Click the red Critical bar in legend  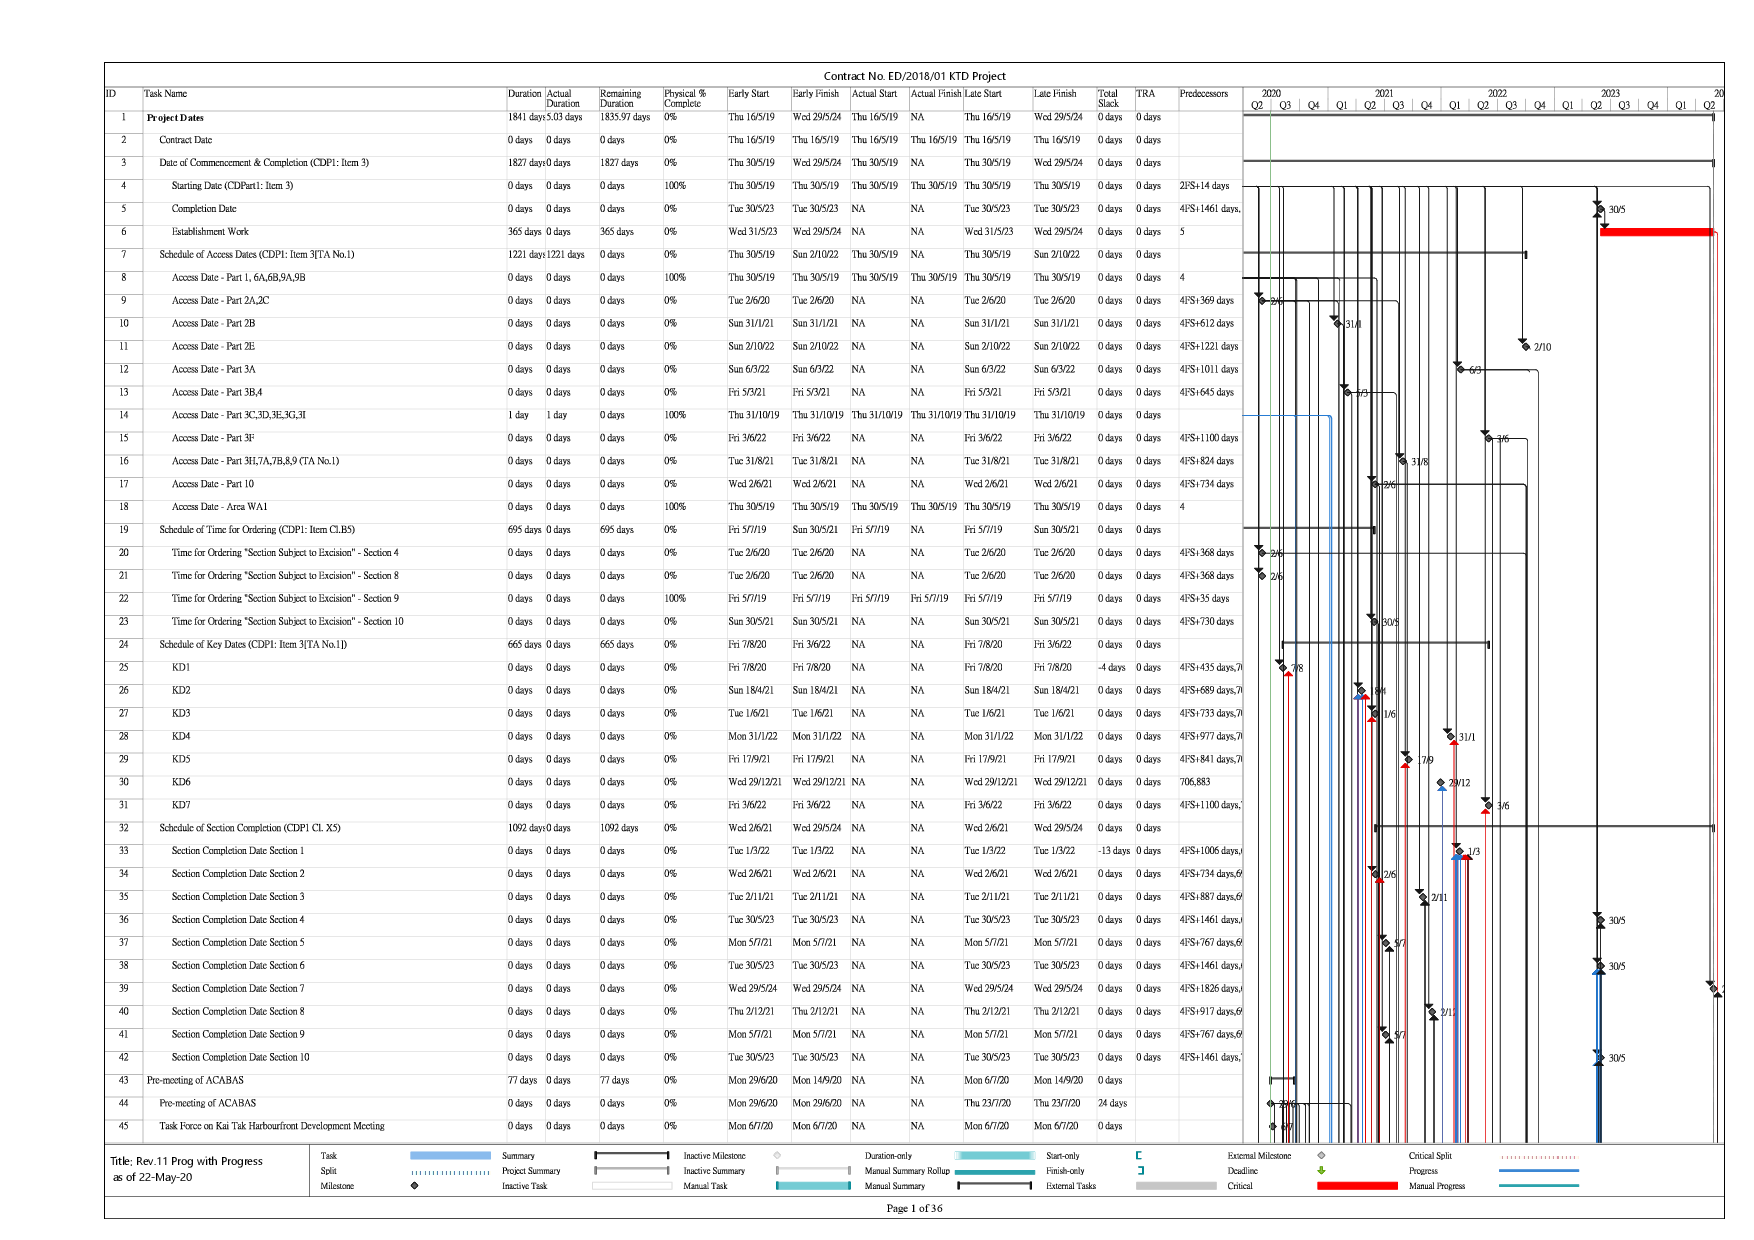click(1357, 1186)
